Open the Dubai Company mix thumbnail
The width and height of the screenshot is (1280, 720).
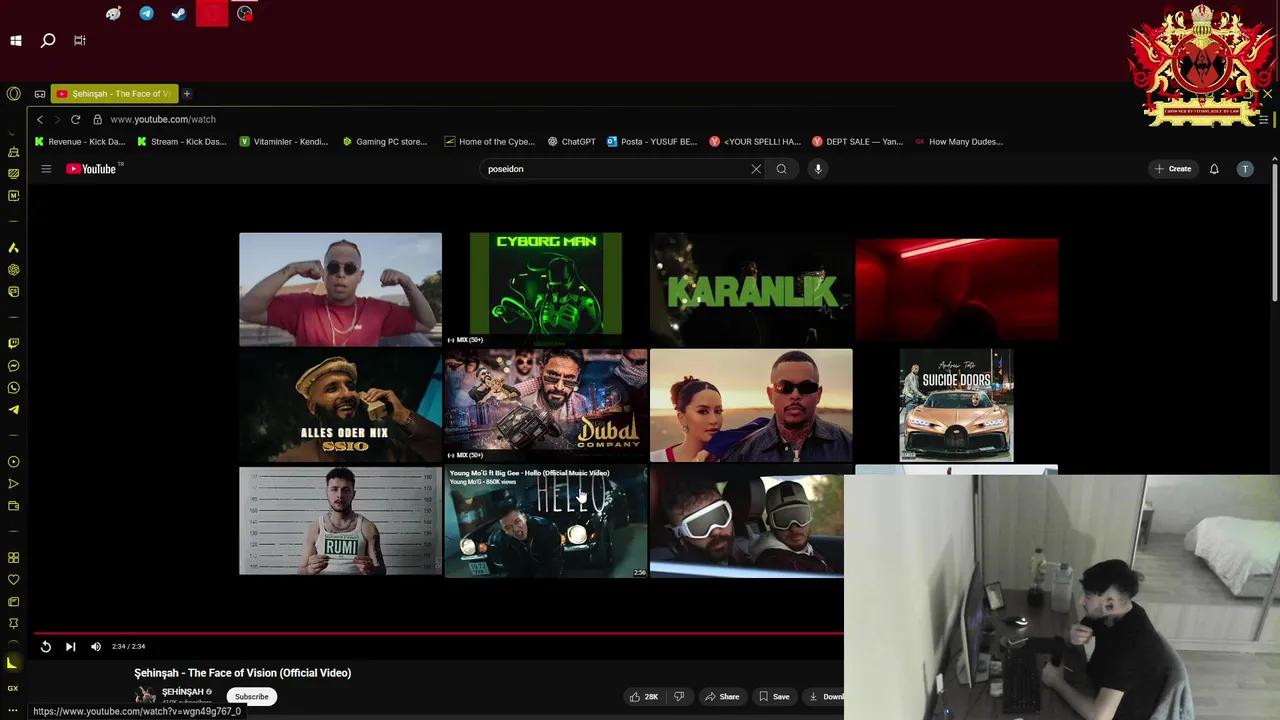click(x=546, y=404)
